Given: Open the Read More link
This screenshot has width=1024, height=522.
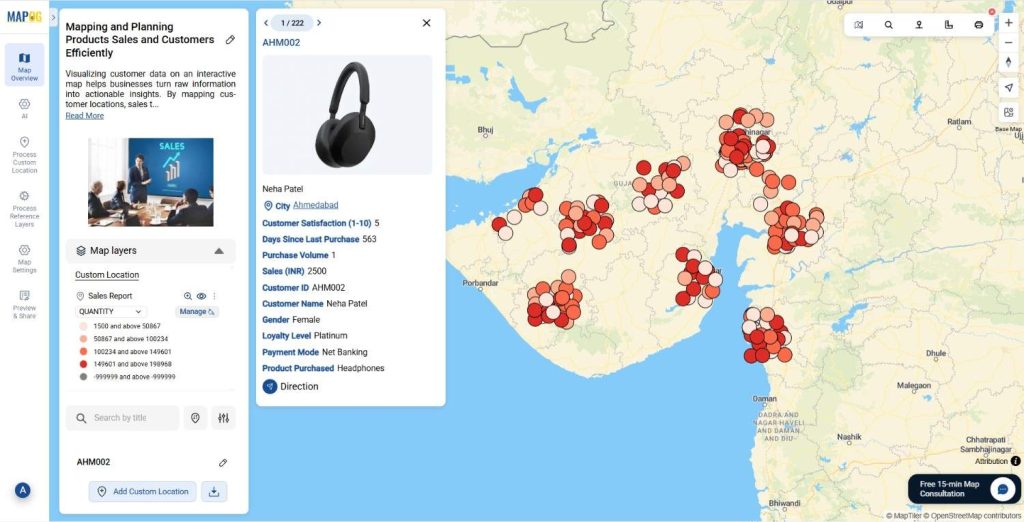Looking at the screenshot, I should coord(84,116).
